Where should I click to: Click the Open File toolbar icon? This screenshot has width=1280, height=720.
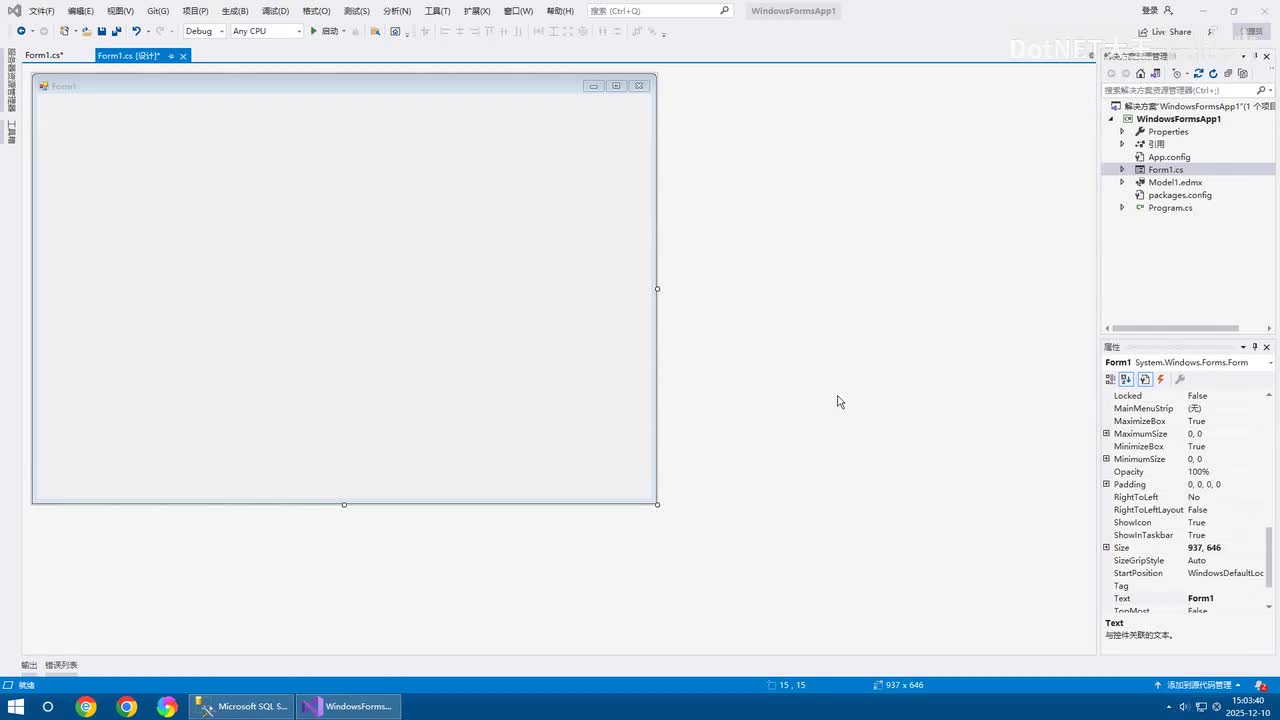87,31
